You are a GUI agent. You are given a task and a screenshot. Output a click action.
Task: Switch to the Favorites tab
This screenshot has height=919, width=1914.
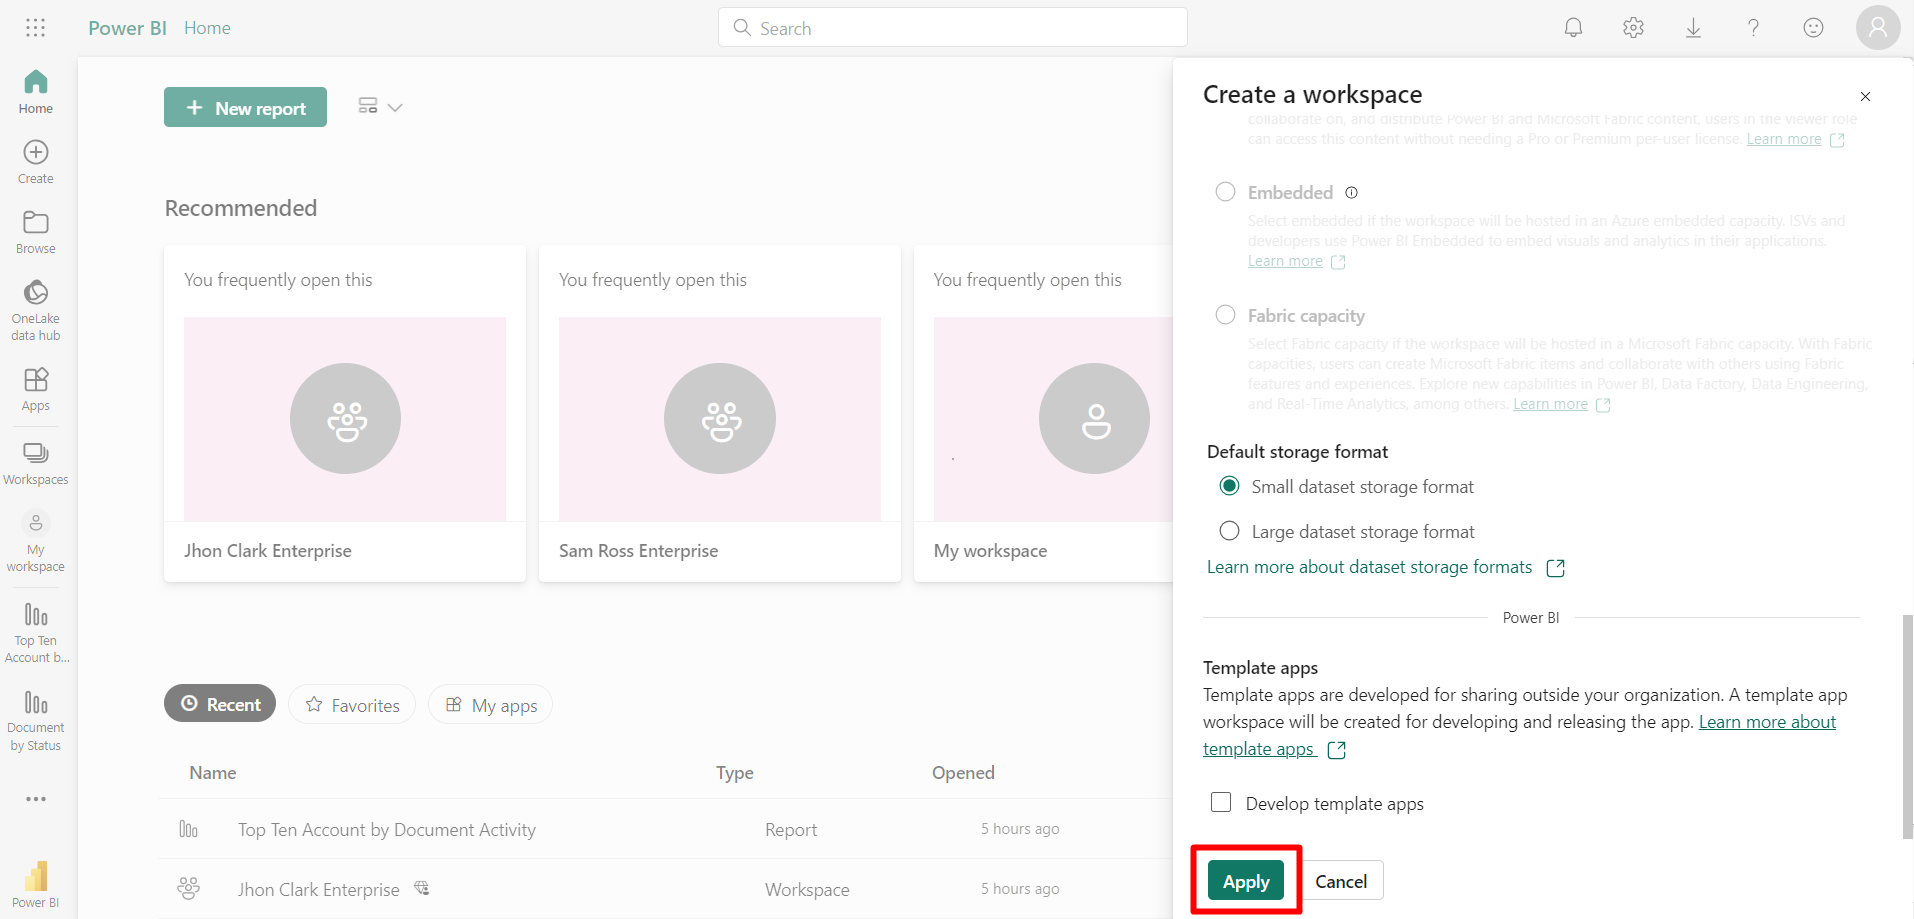pyautogui.click(x=352, y=704)
